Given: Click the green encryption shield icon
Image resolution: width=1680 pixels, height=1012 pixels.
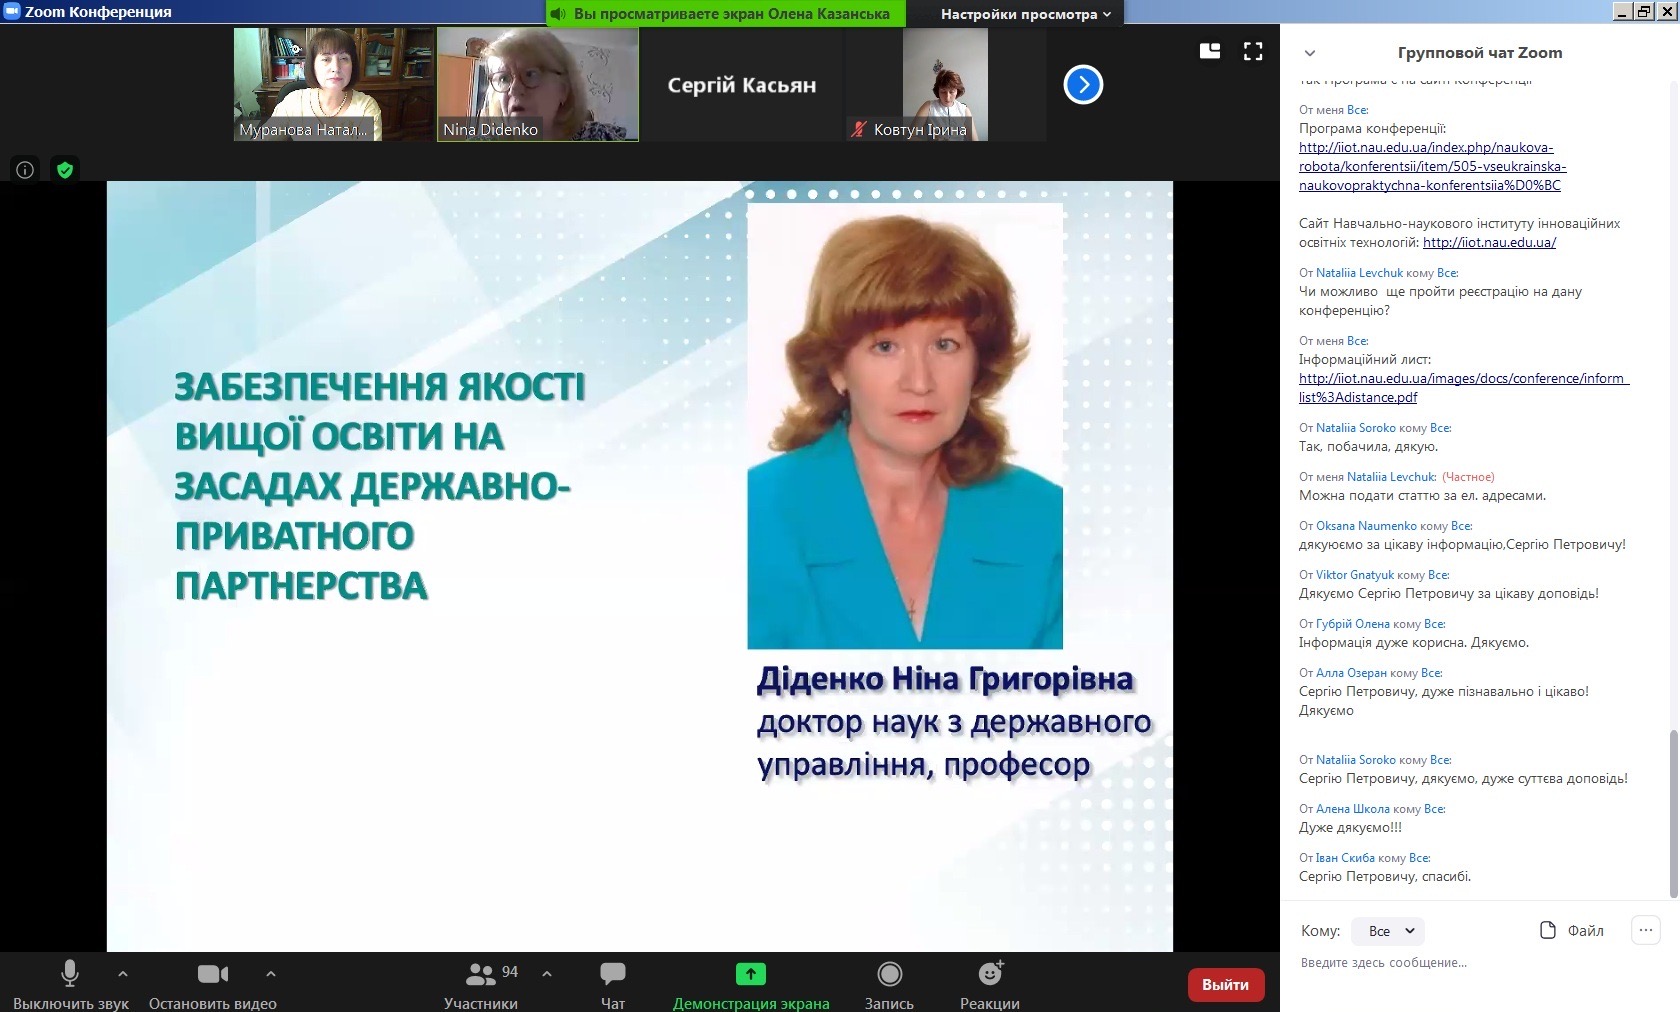Looking at the screenshot, I should [x=65, y=170].
